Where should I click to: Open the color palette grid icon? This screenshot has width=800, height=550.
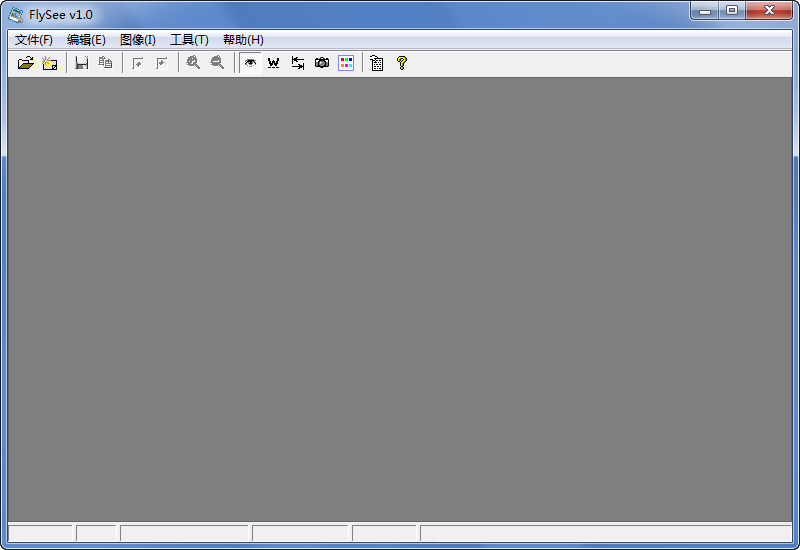pos(346,63)
